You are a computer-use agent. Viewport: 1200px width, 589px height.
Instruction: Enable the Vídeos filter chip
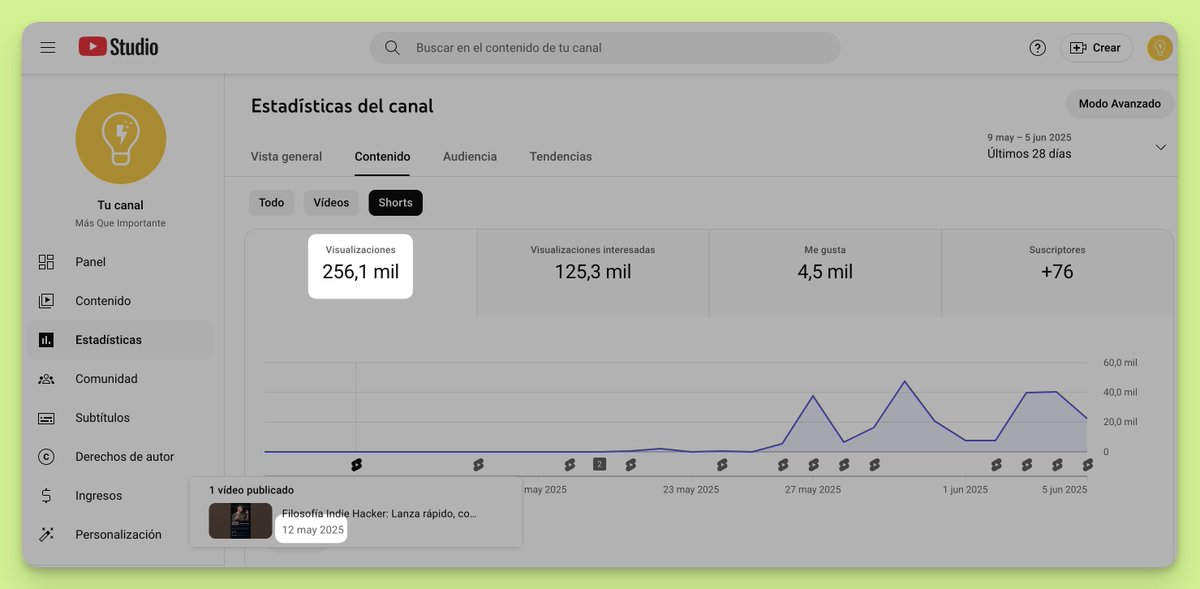coord(331,202)
